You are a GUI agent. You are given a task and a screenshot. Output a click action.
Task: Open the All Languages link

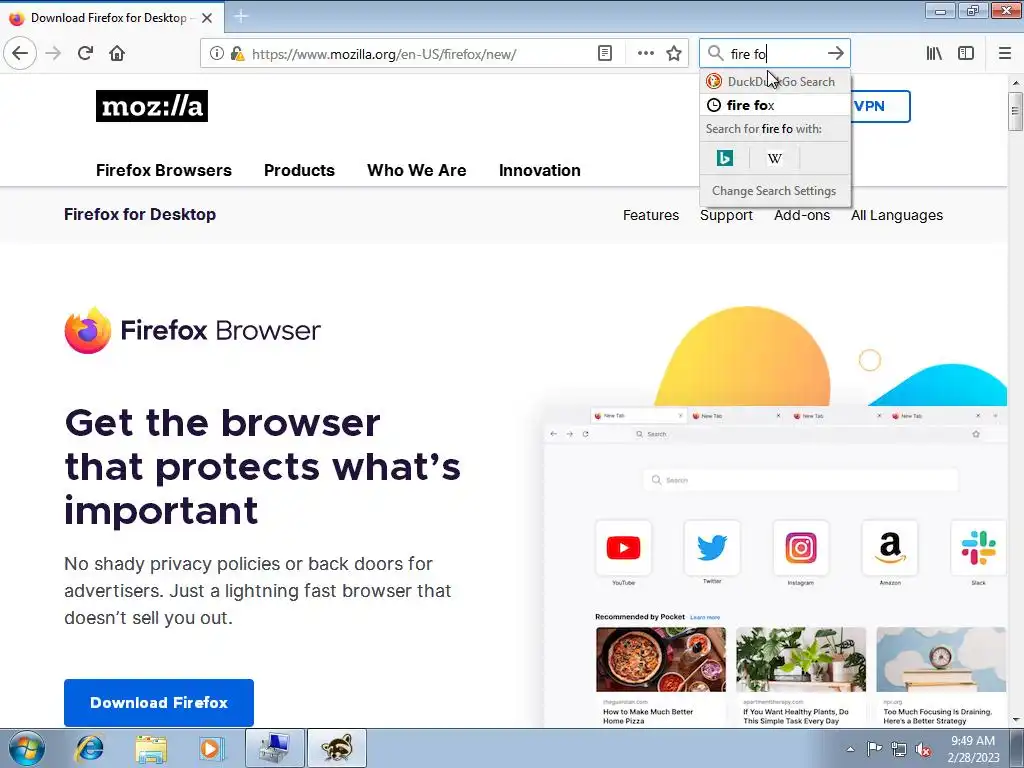pyautogui.click(x=897, y=215)
